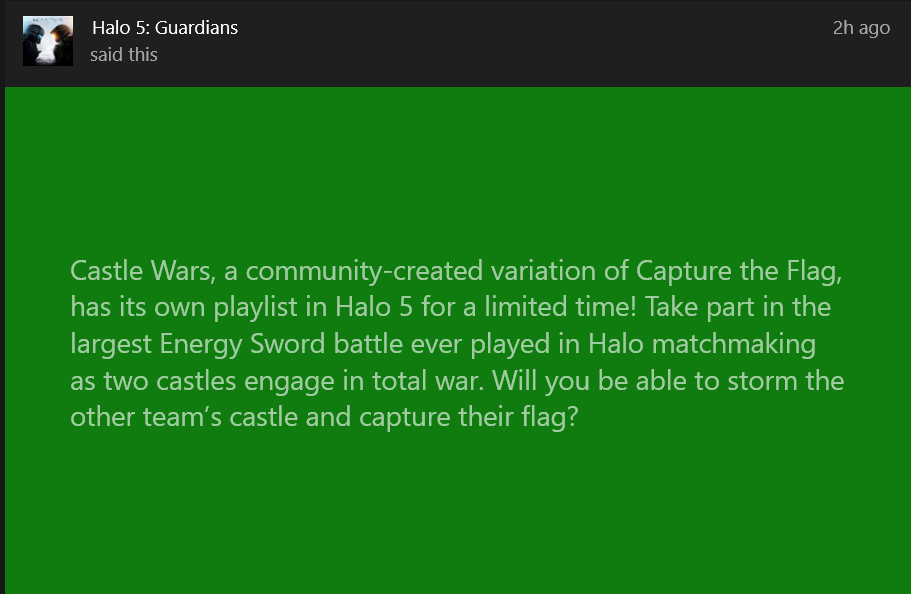Click 'capture their flag?' at post end
Image resolution: width=911 pixels, height=594 pixels.
coord(468,417)
